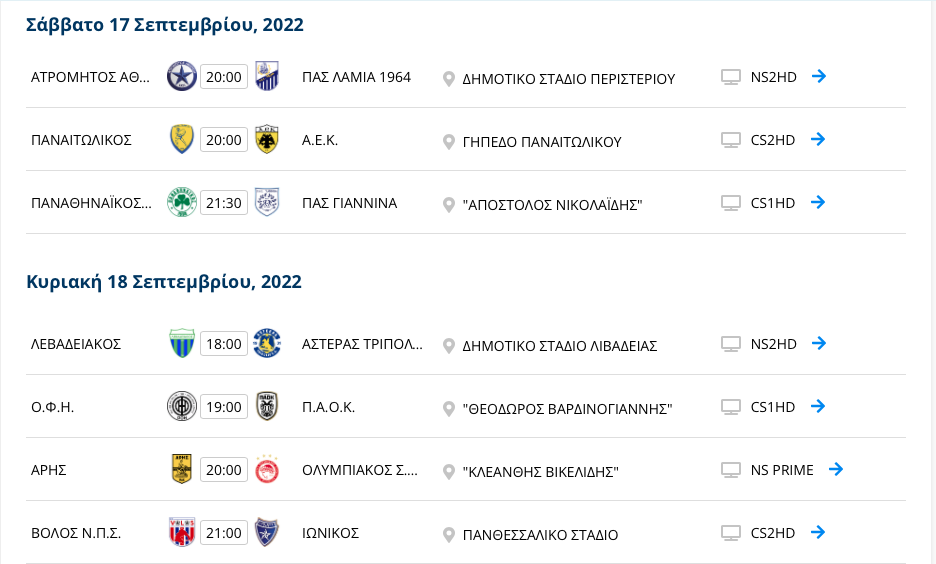Click arrow beside CS1HD for Panathinaikos match
Screen dimensions: 936x564
click(x=818, y=202)
